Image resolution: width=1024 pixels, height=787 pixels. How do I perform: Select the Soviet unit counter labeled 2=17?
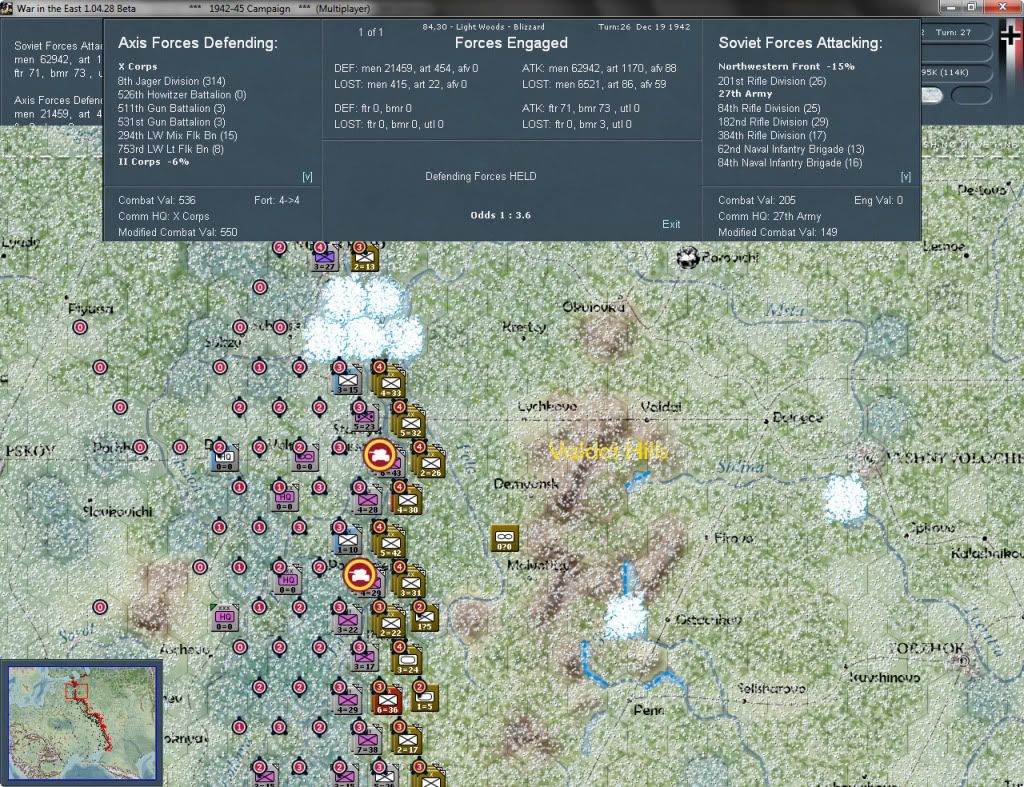click(407, 739)
